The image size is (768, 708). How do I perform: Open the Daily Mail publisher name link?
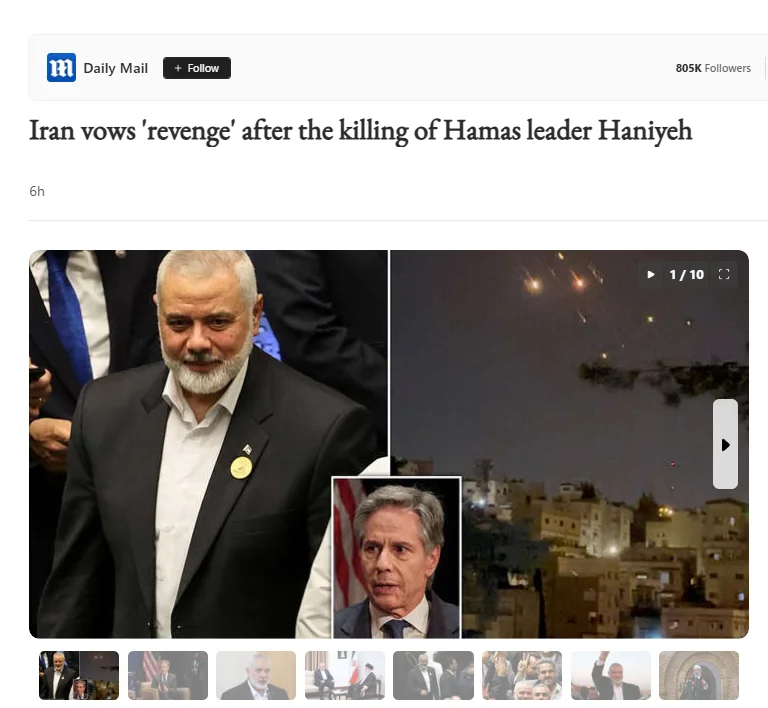pos(116,68)
